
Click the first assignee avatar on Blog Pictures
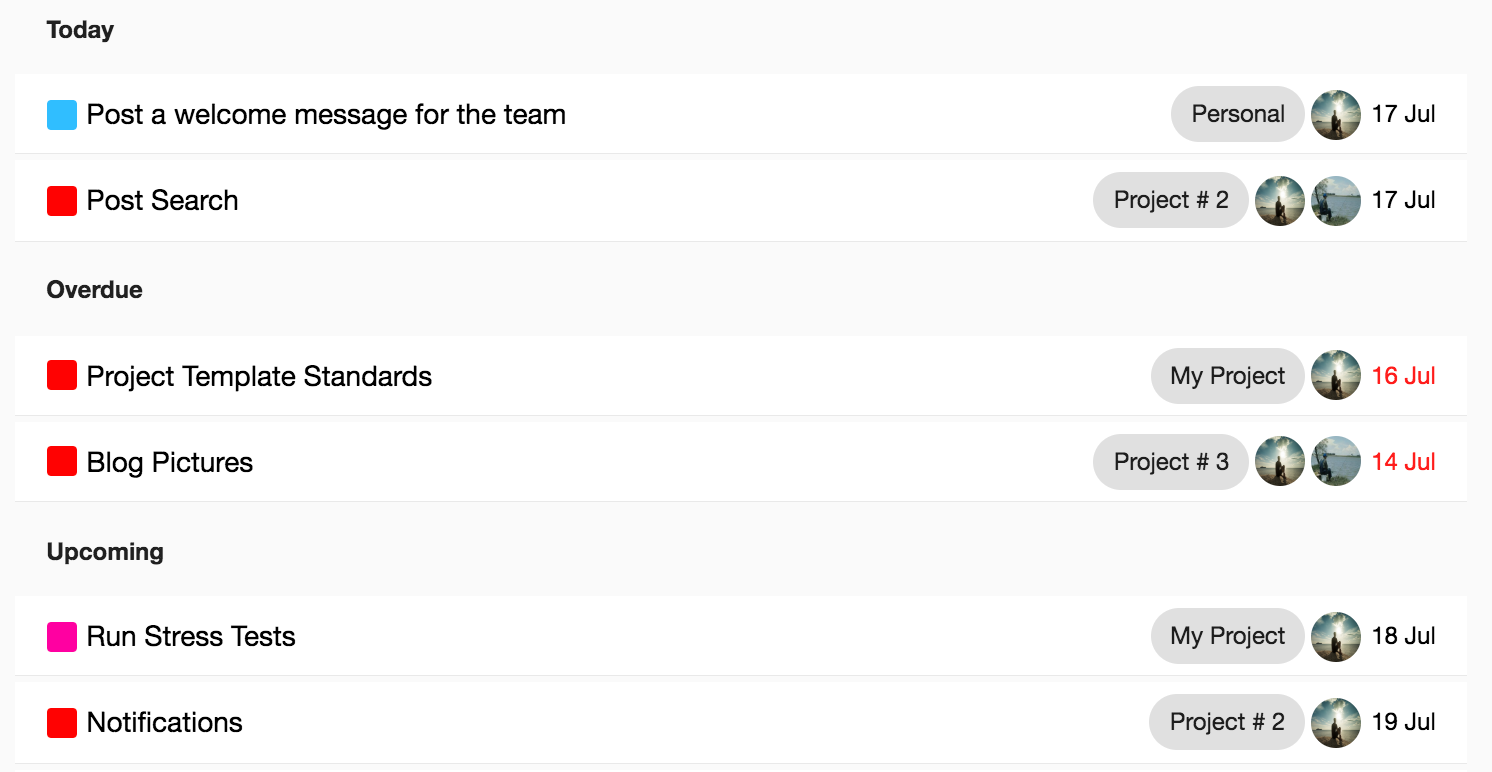[1279, 462]
